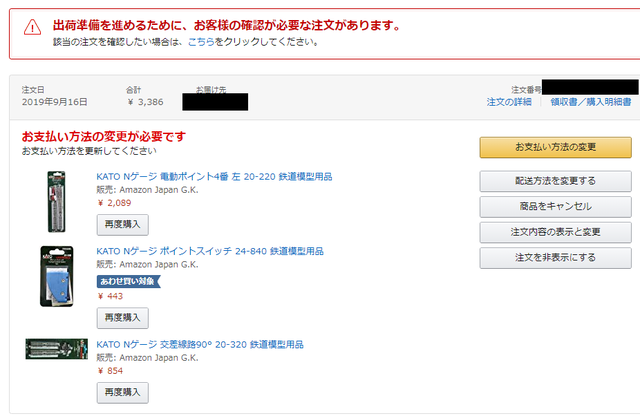
Task: Click お支払い方法の変更 yellow button
Action: [x=556, y=147]
